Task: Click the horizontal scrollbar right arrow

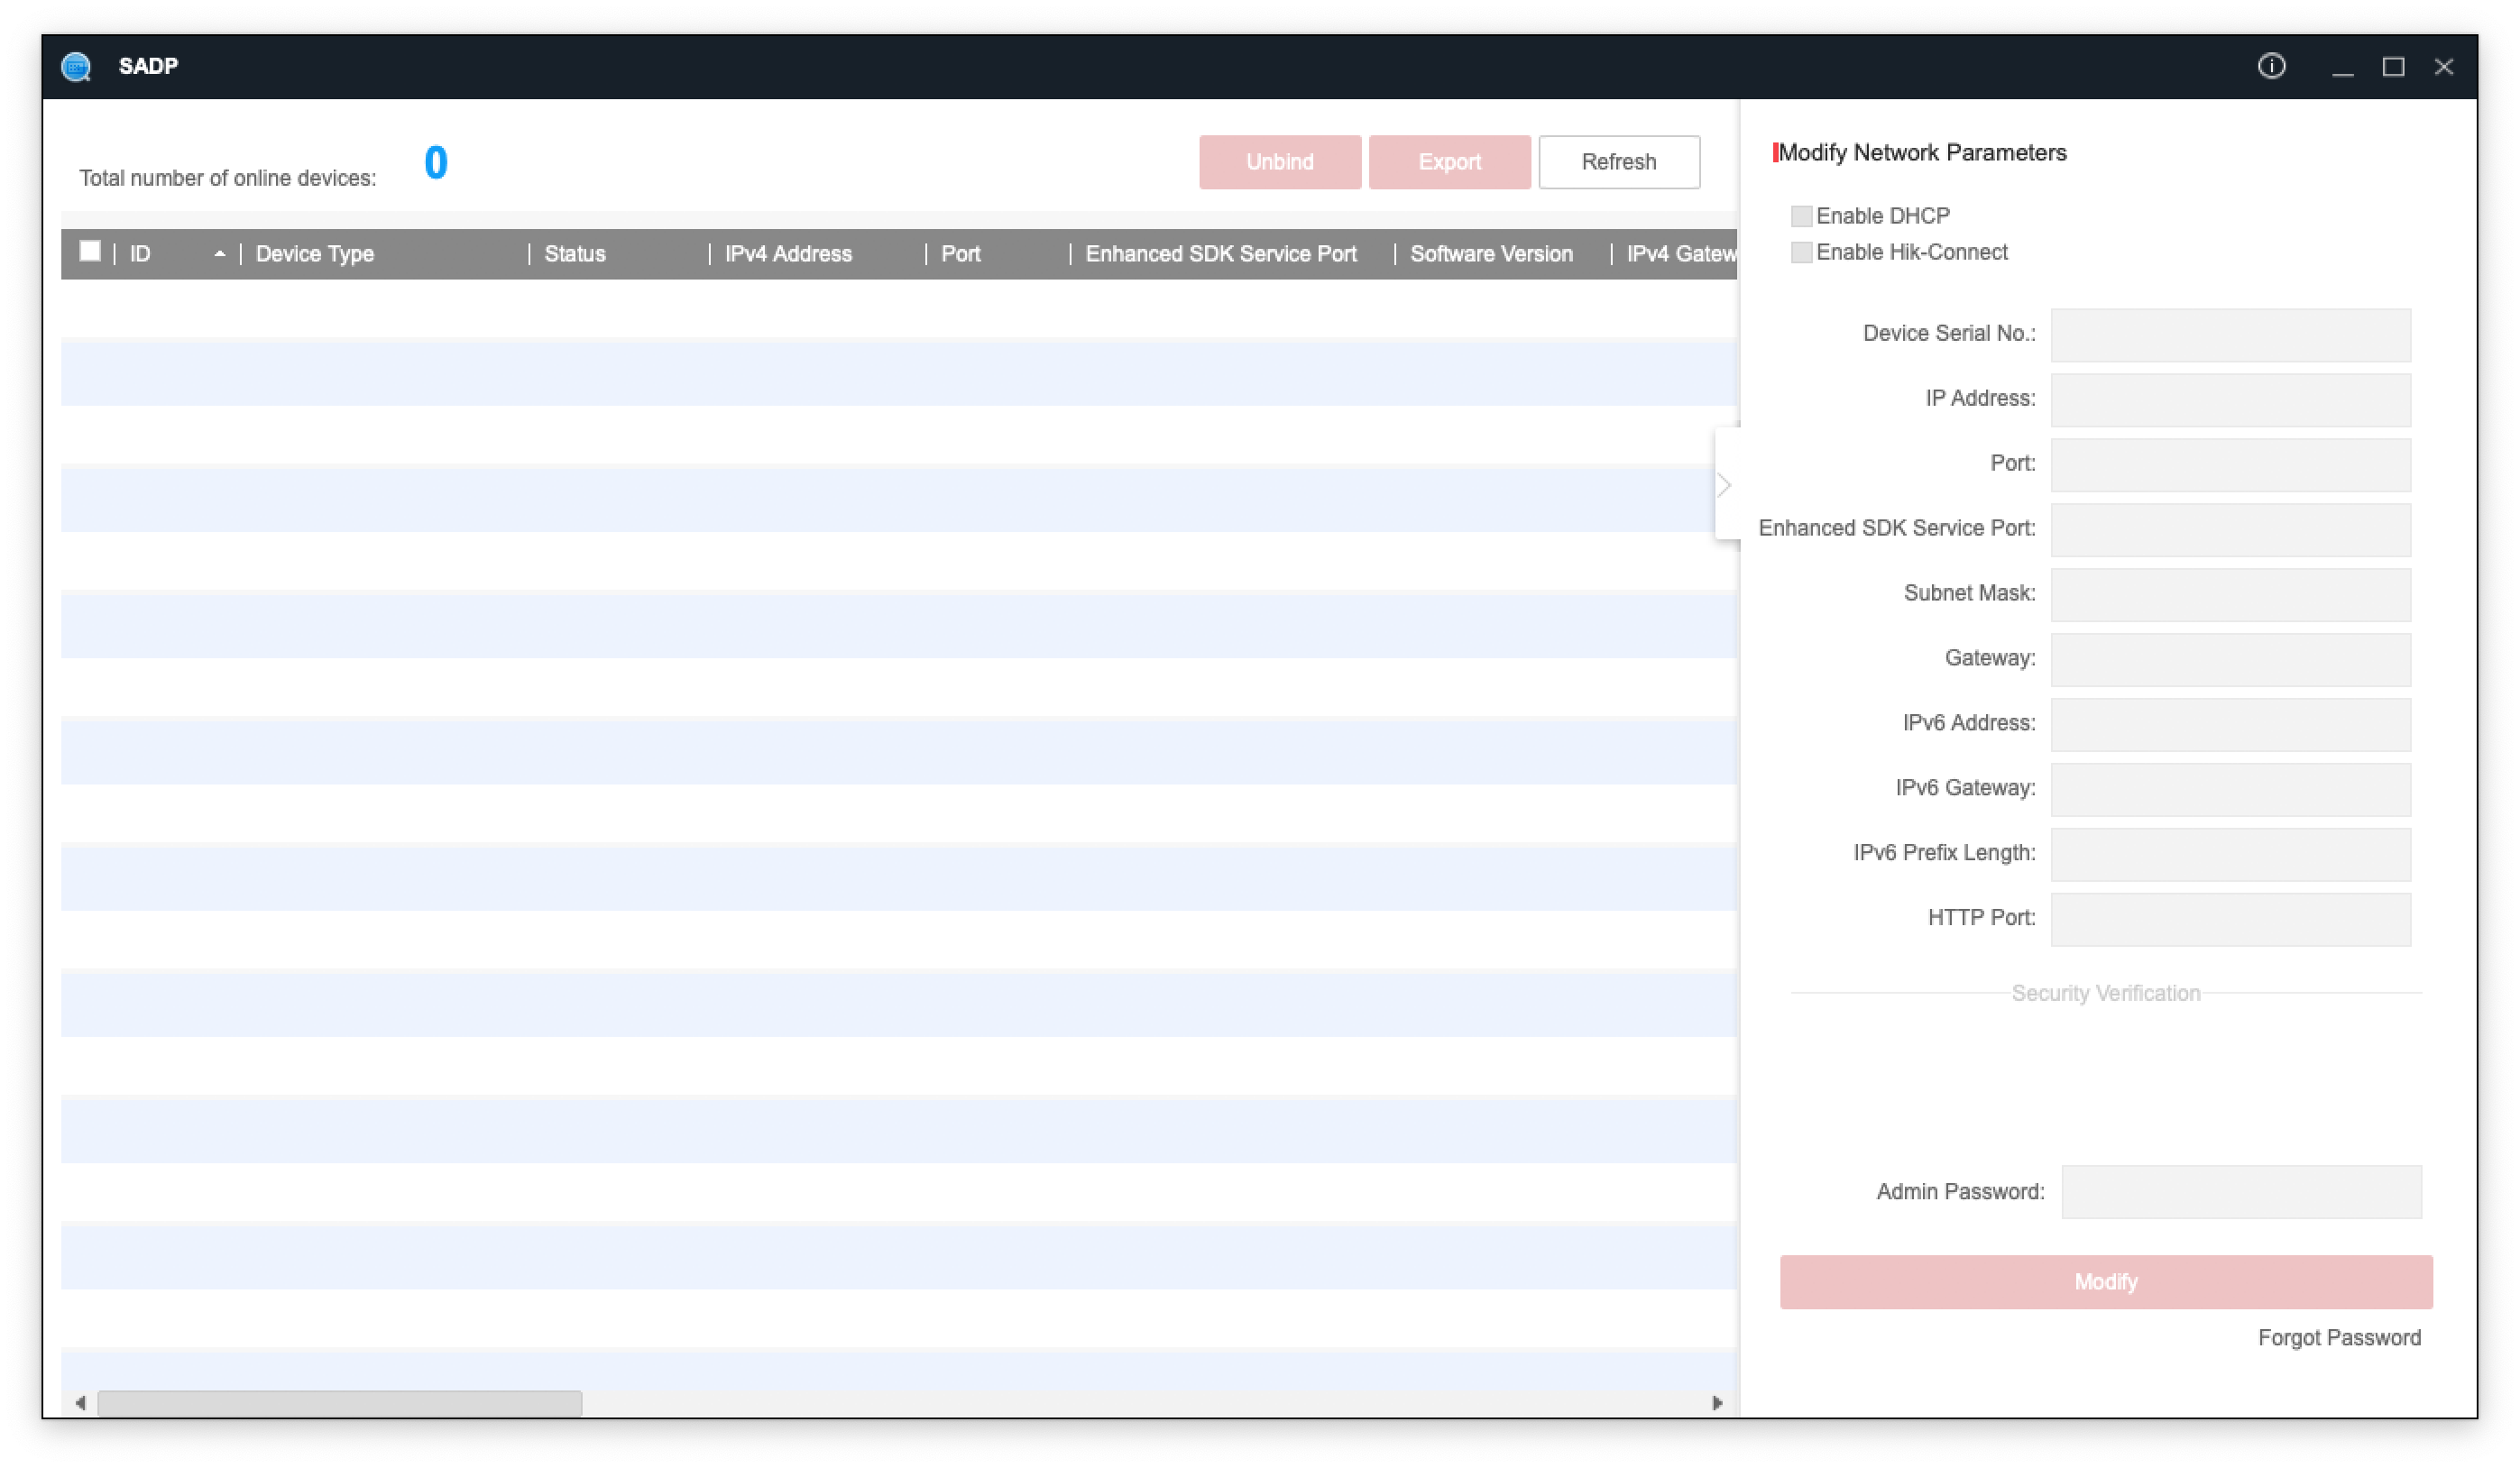Action: 1717,1403
